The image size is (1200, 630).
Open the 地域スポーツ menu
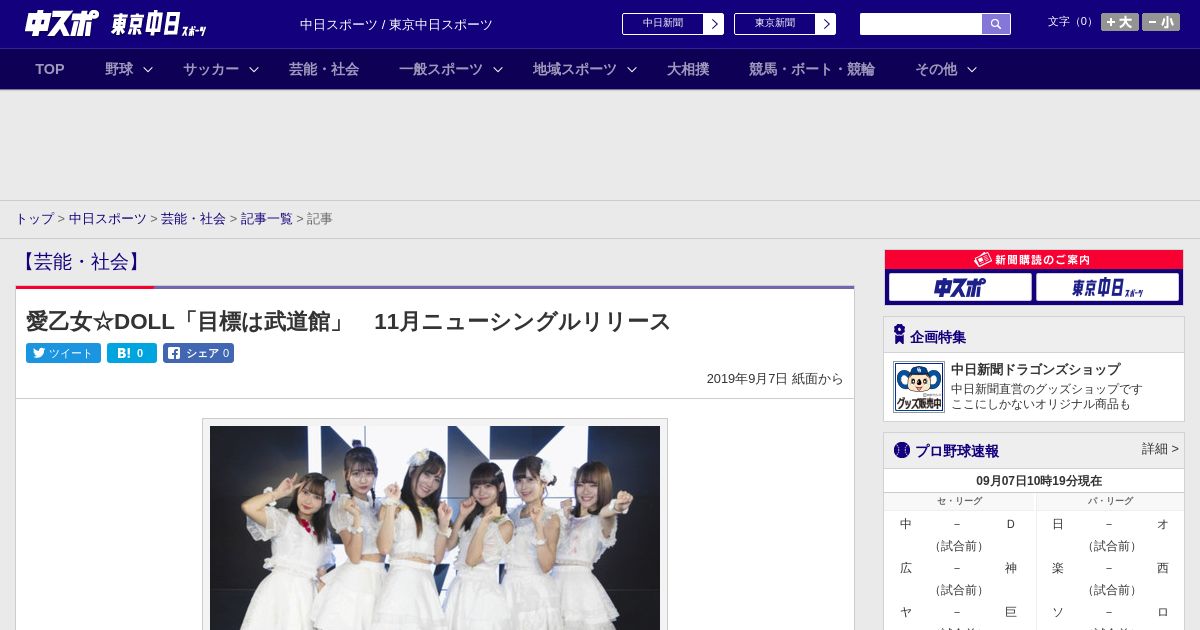coord(575,69)
